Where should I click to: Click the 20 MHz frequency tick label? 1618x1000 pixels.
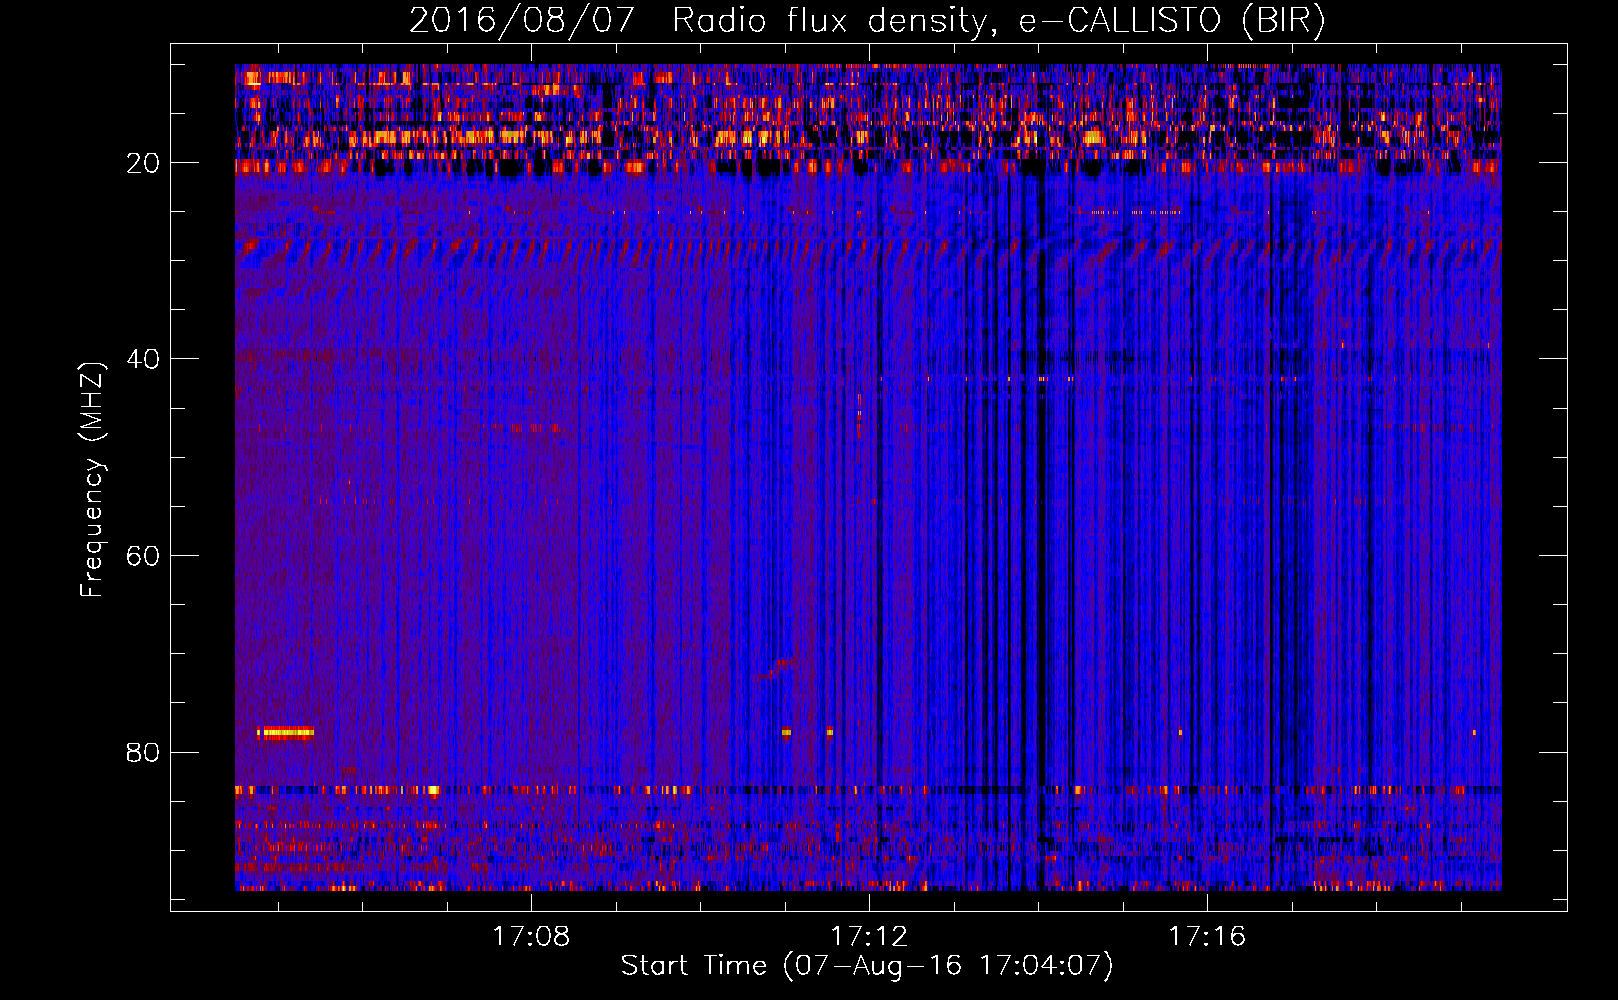point(143,163)
